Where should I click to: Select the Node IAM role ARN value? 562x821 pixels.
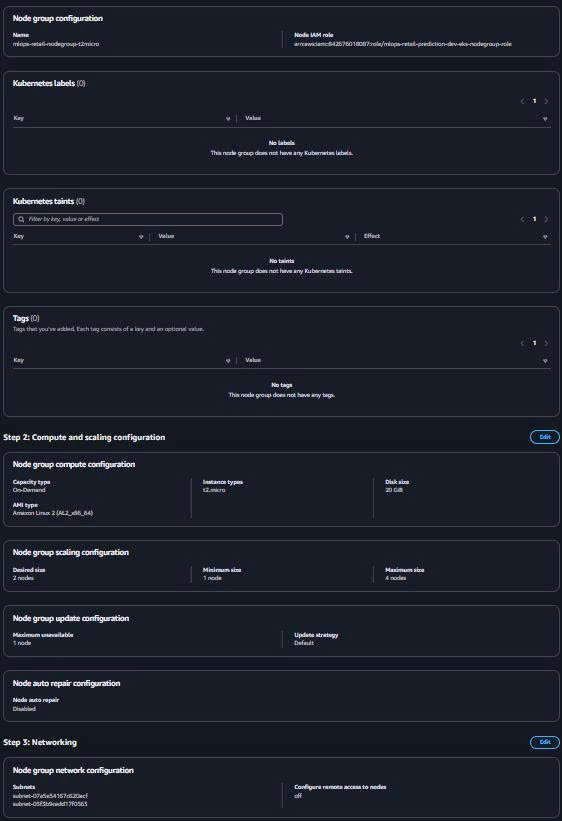403,44
